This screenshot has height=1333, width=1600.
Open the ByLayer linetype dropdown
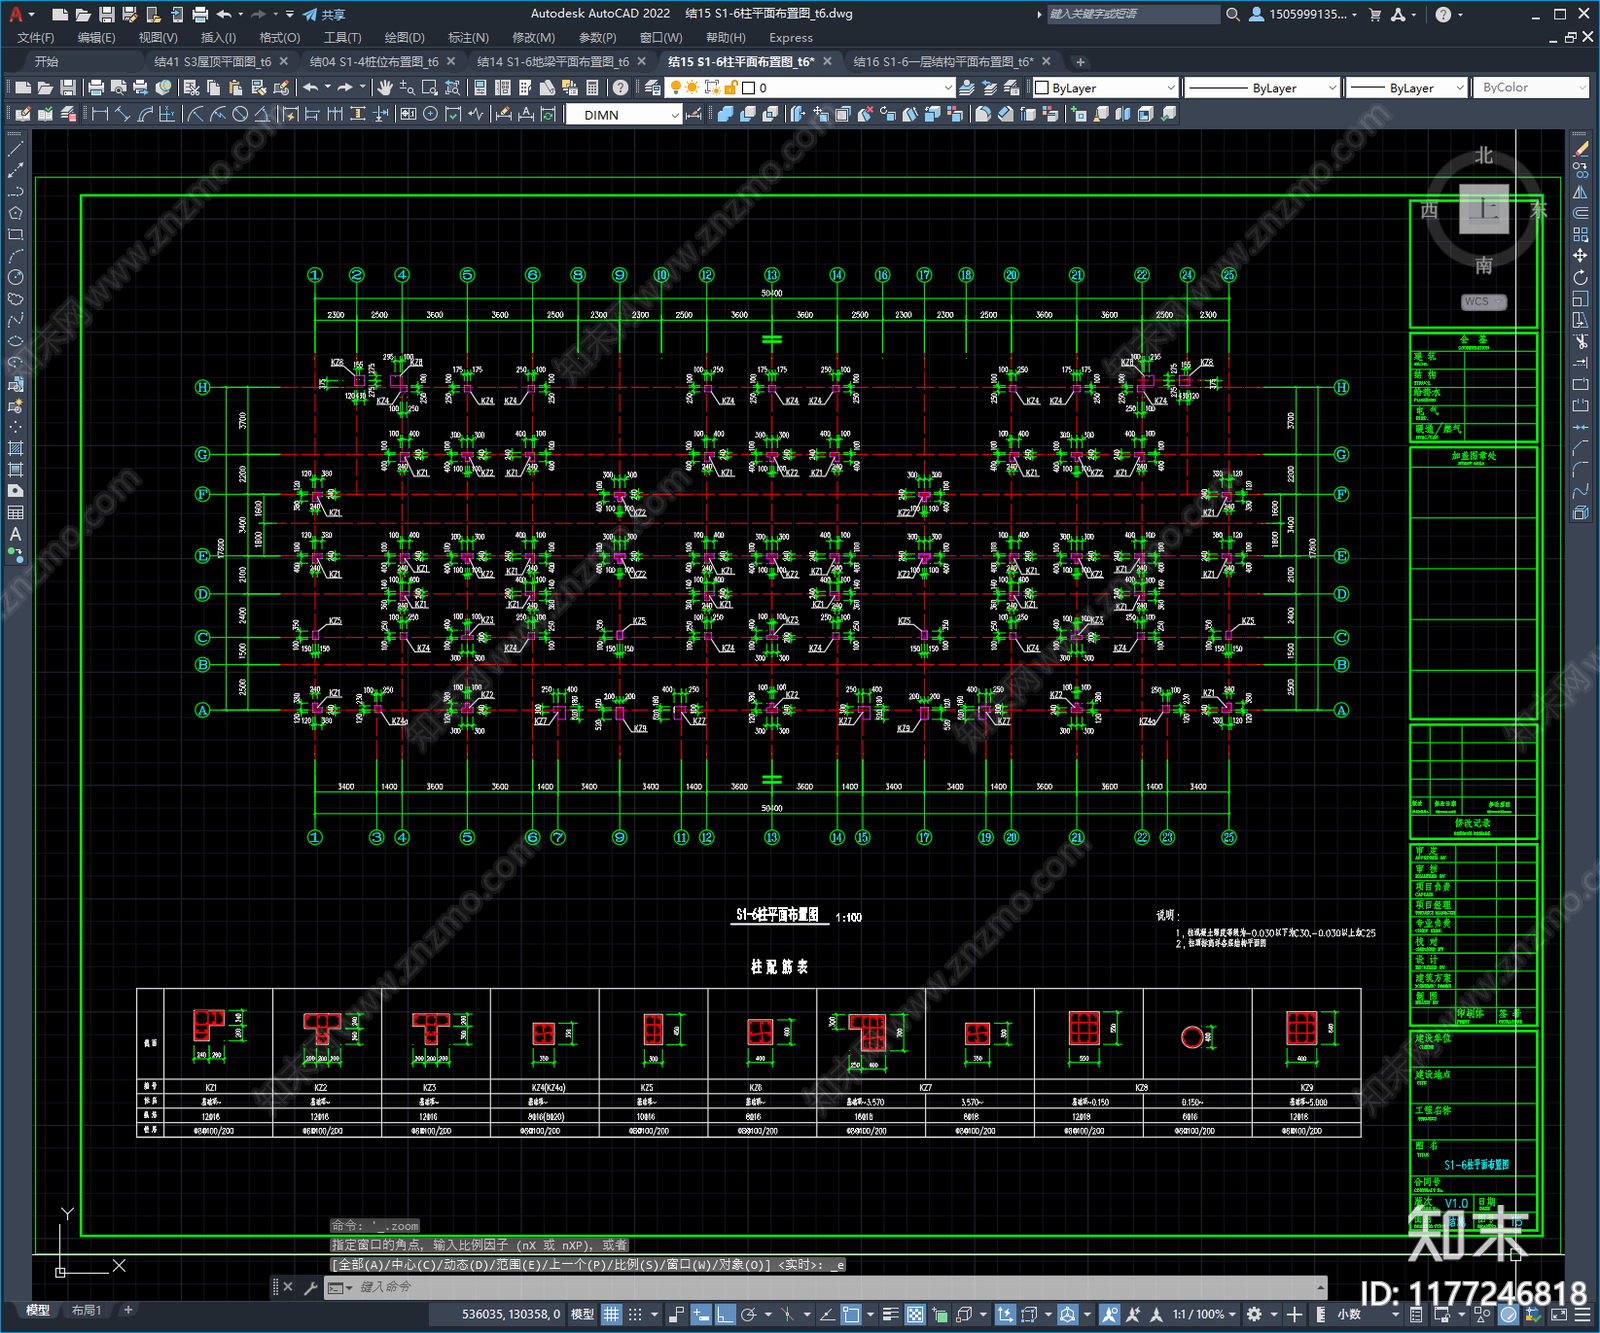tap(1262, 88)
